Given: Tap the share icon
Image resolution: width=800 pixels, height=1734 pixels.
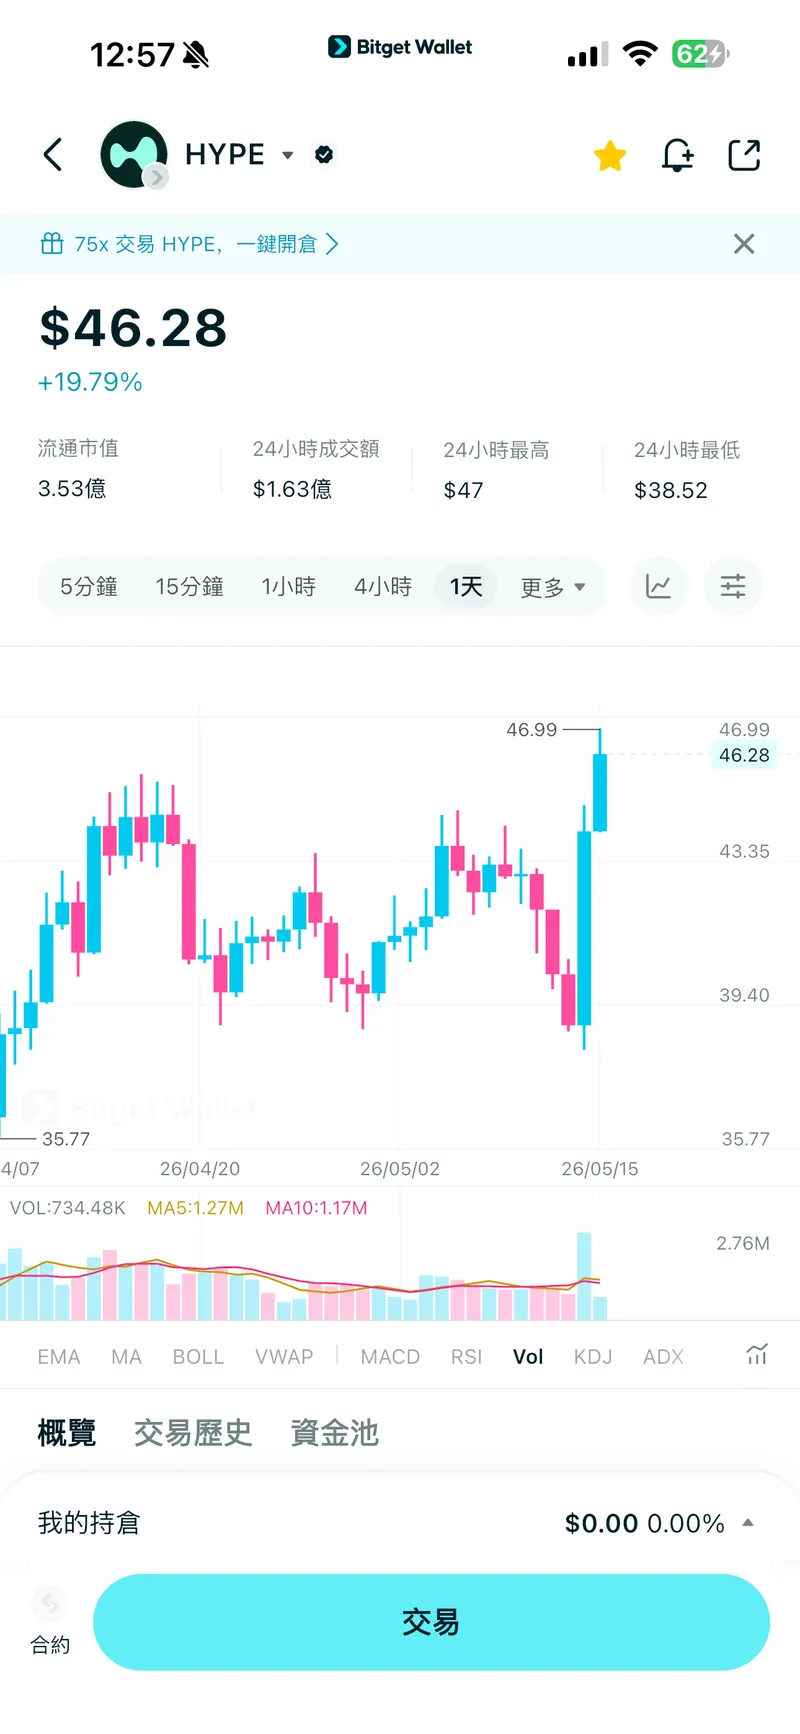Looking at the screenshot, I should [x=744, y=155].
